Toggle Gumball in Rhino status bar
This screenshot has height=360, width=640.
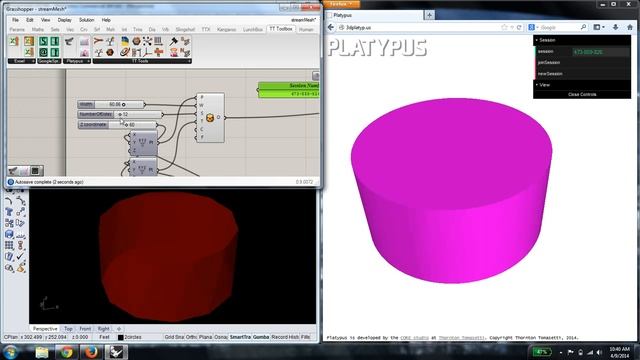point(261,337)
